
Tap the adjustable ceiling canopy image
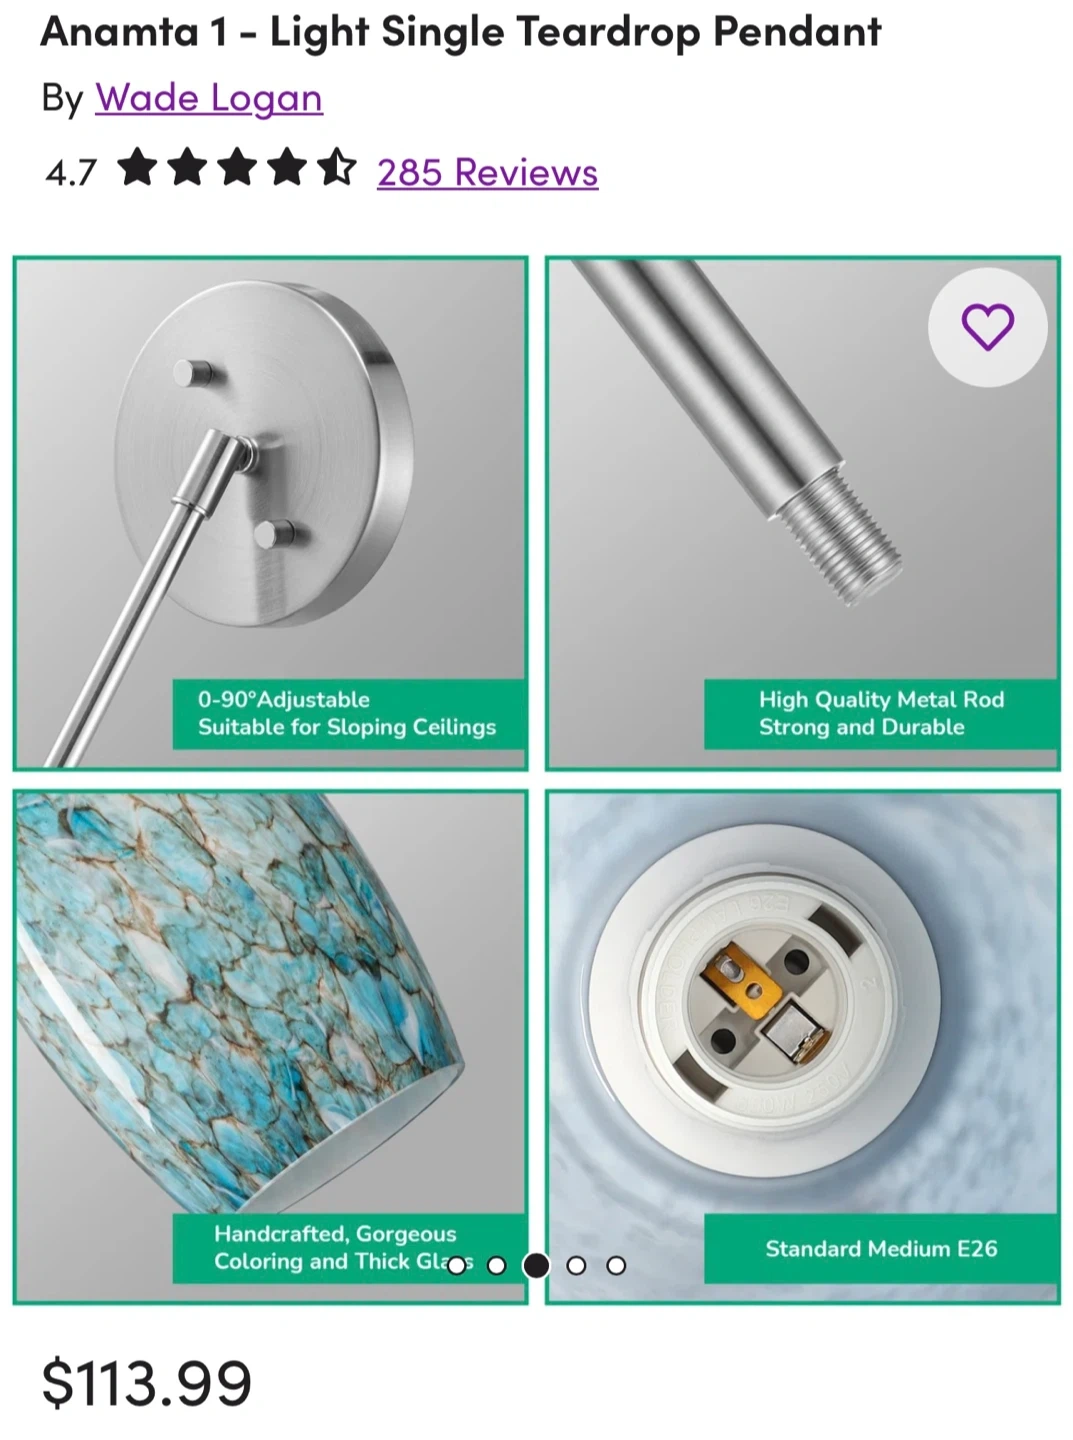(x=270, y=513)
